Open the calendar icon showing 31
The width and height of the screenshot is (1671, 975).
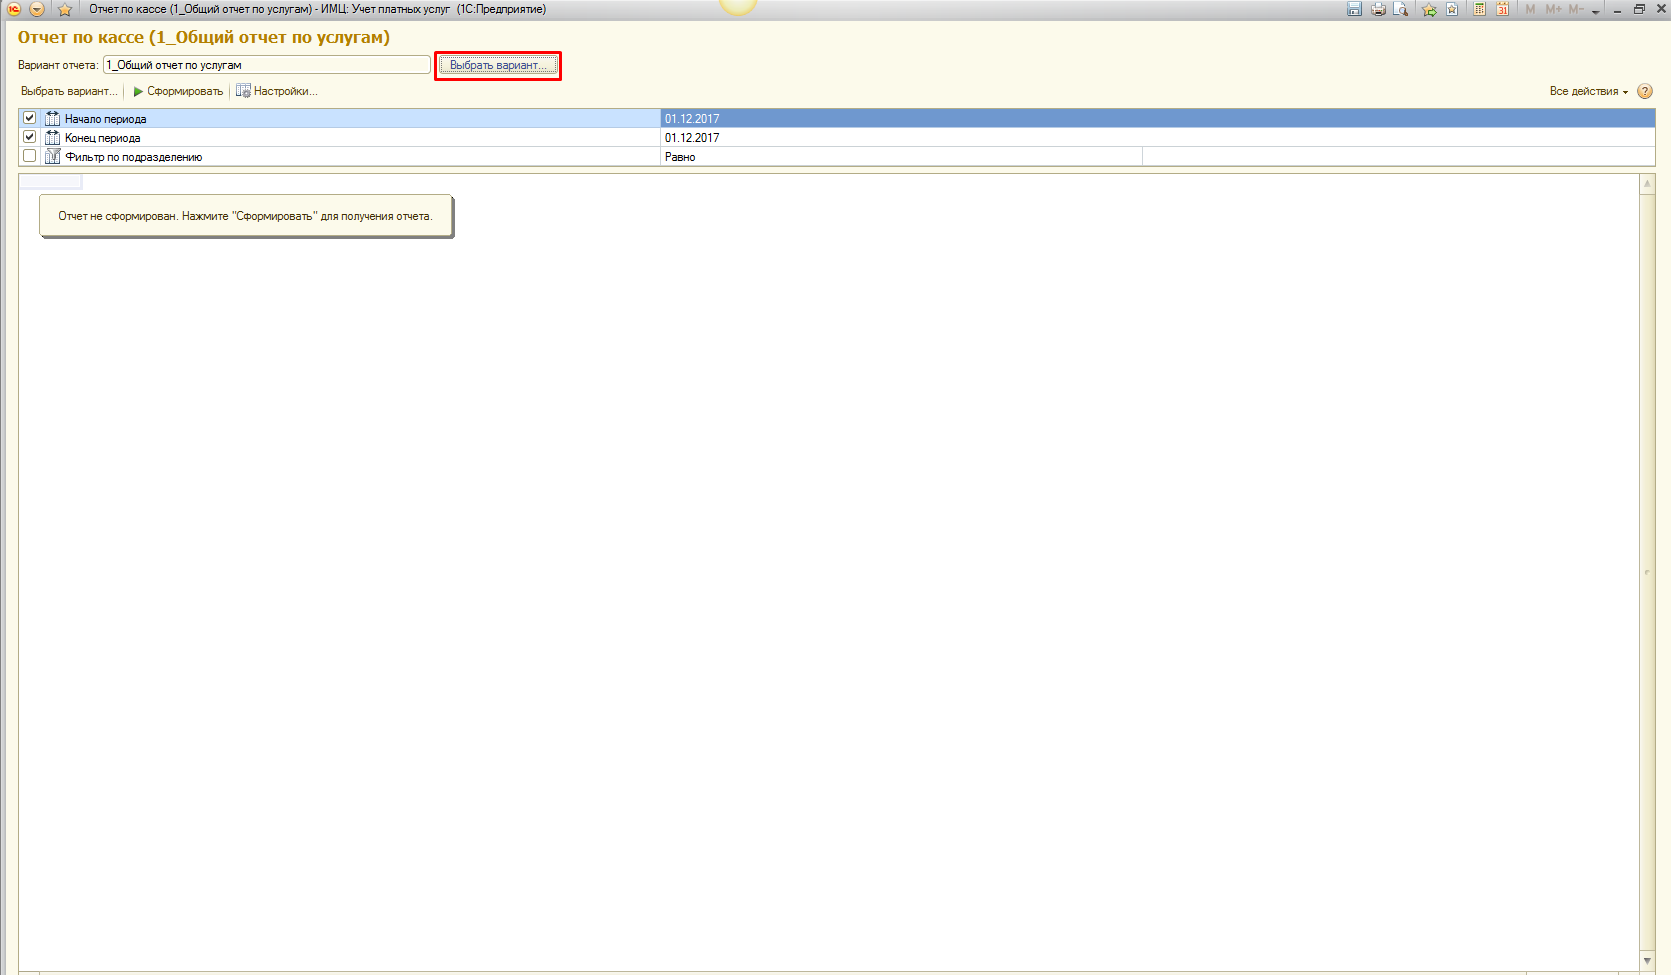tap(1502, 9)
